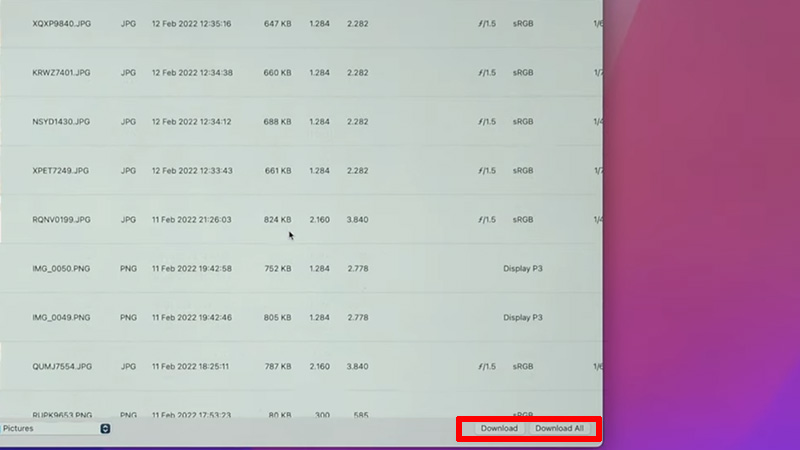Screen dimensions: 800x450
Task: Click the 661 KB file size
Action: (x=278, y=171)
